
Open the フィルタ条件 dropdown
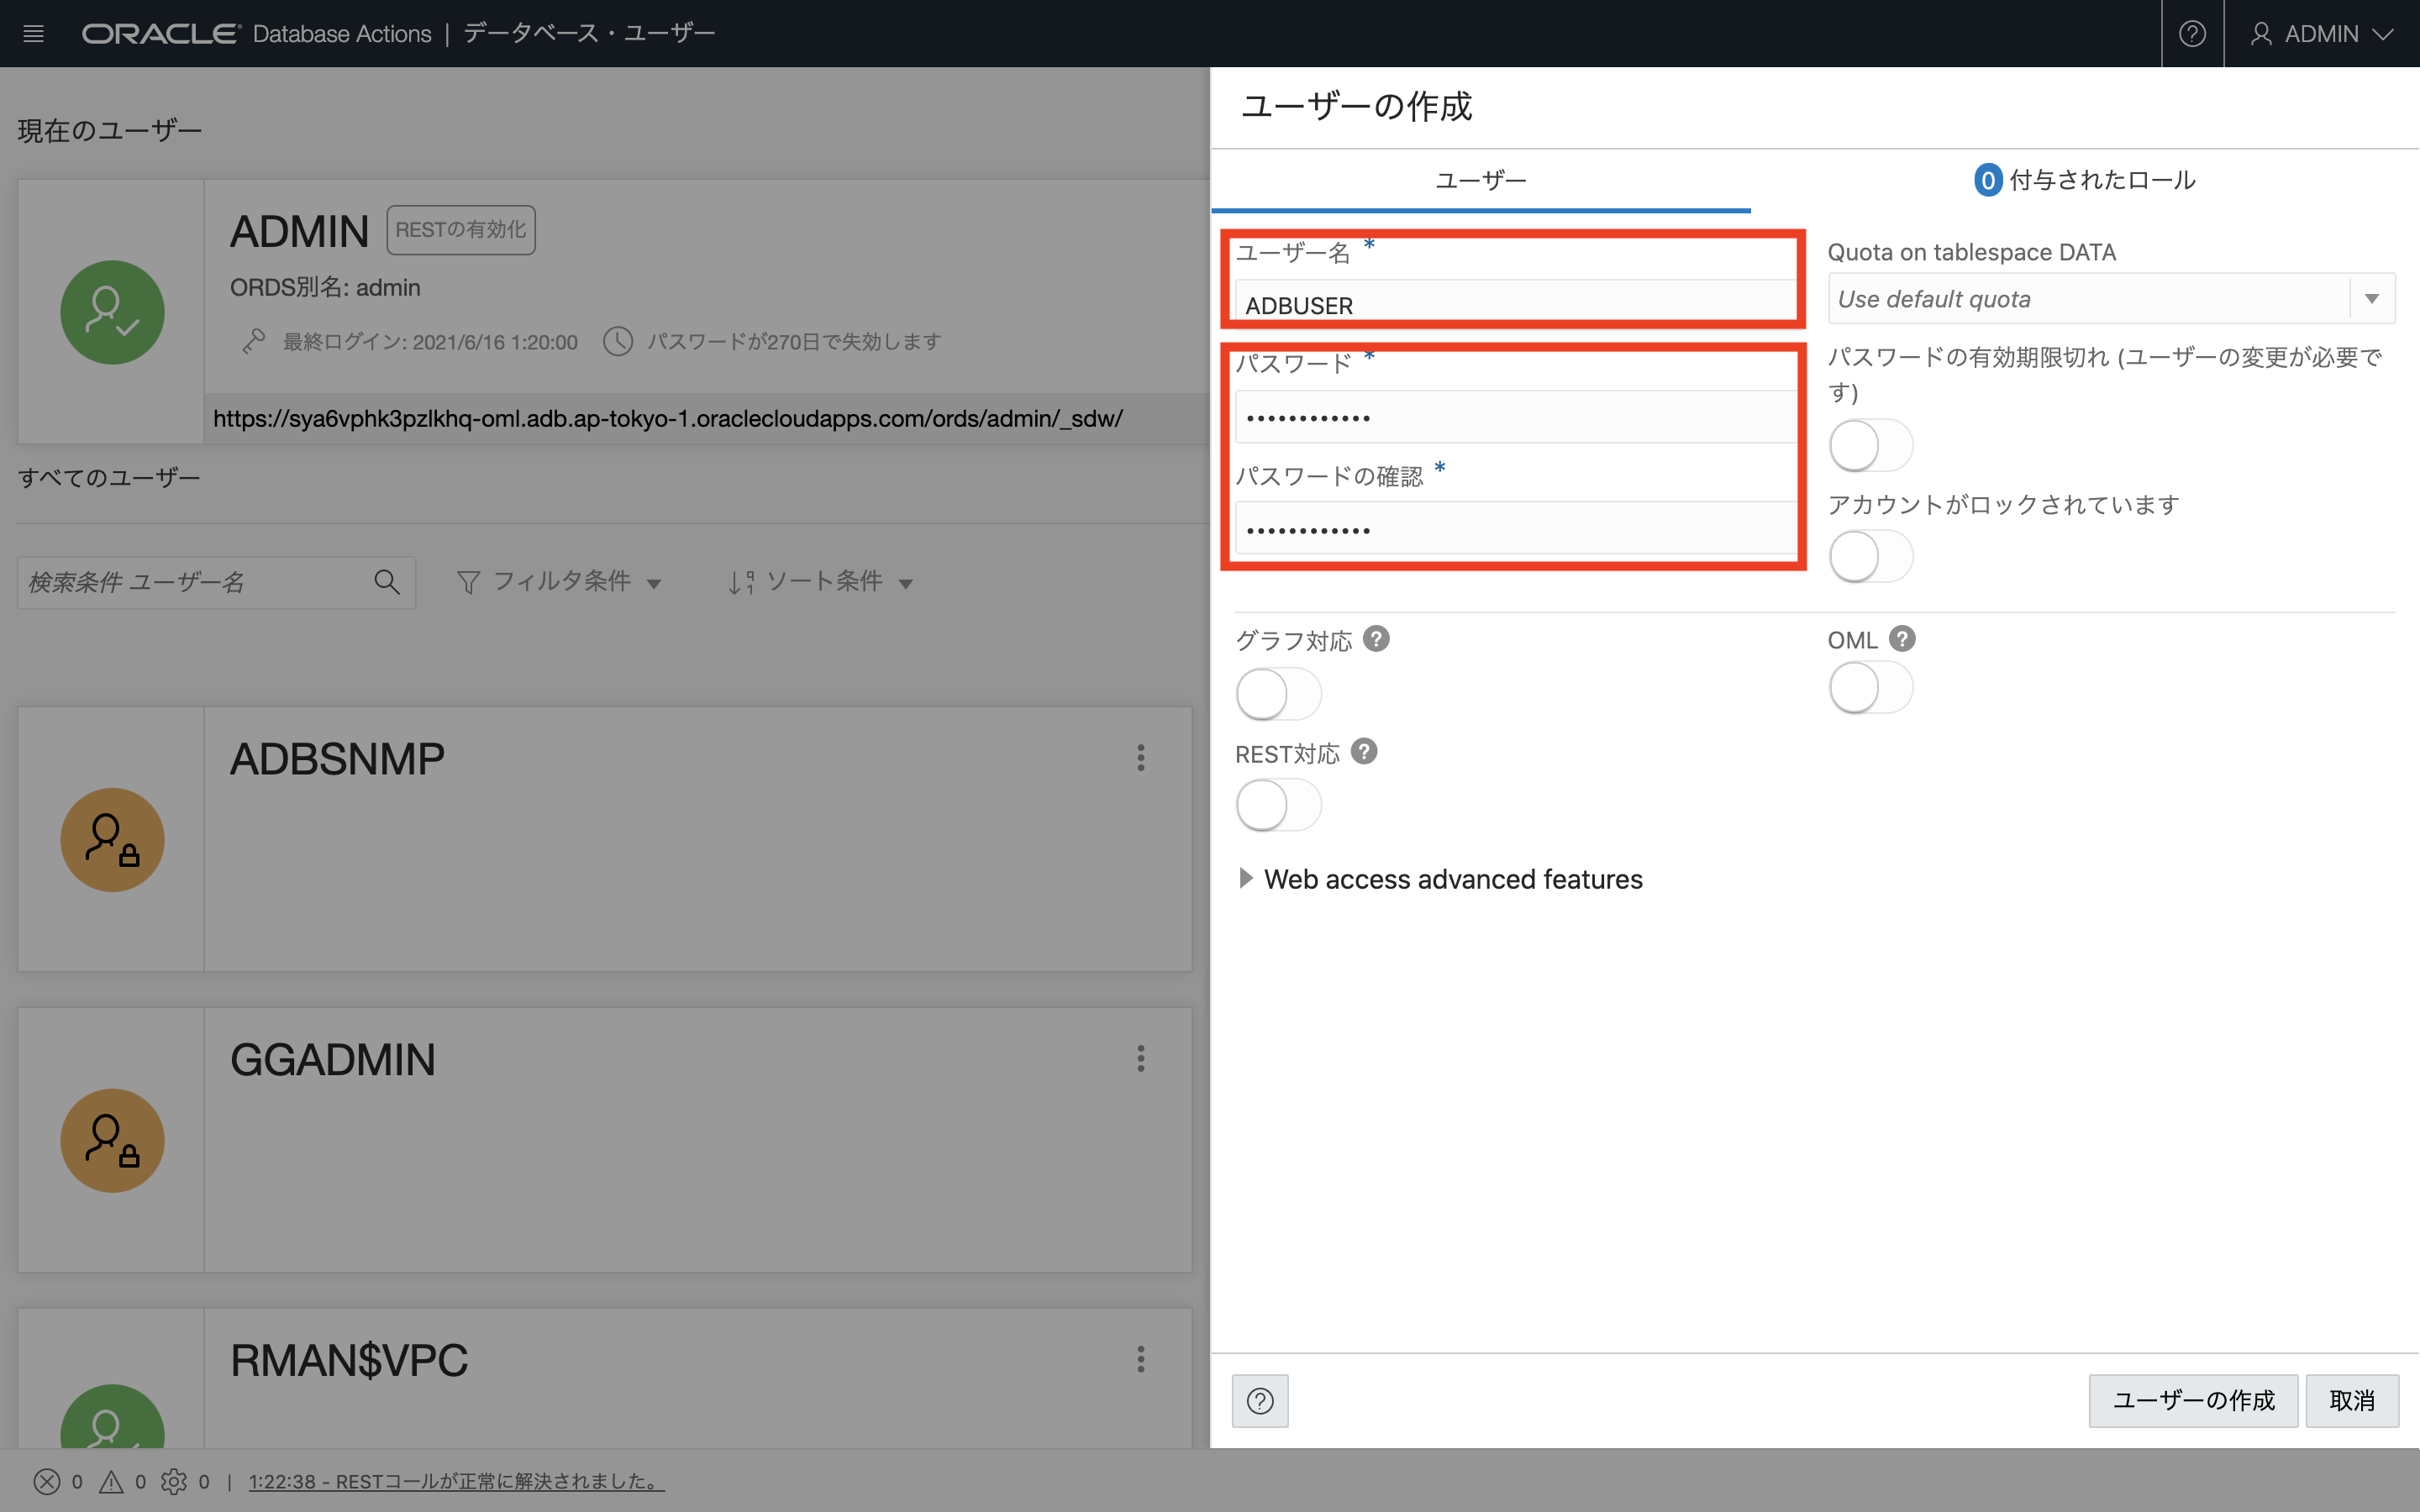click(x=558, y=582)
